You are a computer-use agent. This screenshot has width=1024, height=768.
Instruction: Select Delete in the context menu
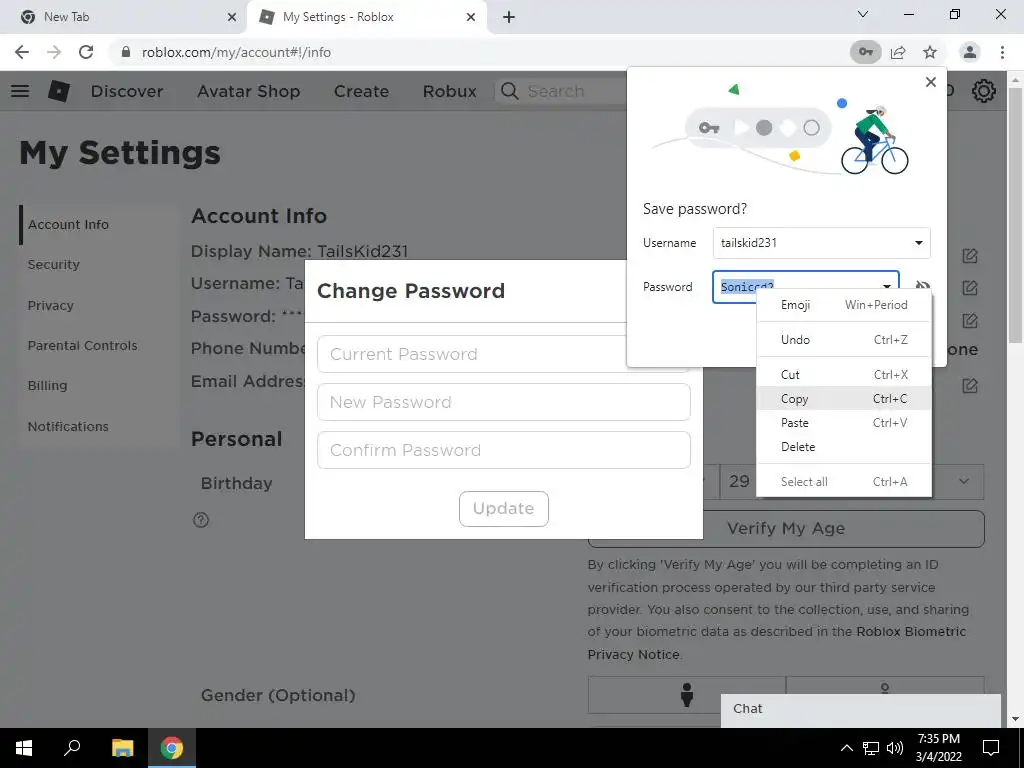pos(844,447)
